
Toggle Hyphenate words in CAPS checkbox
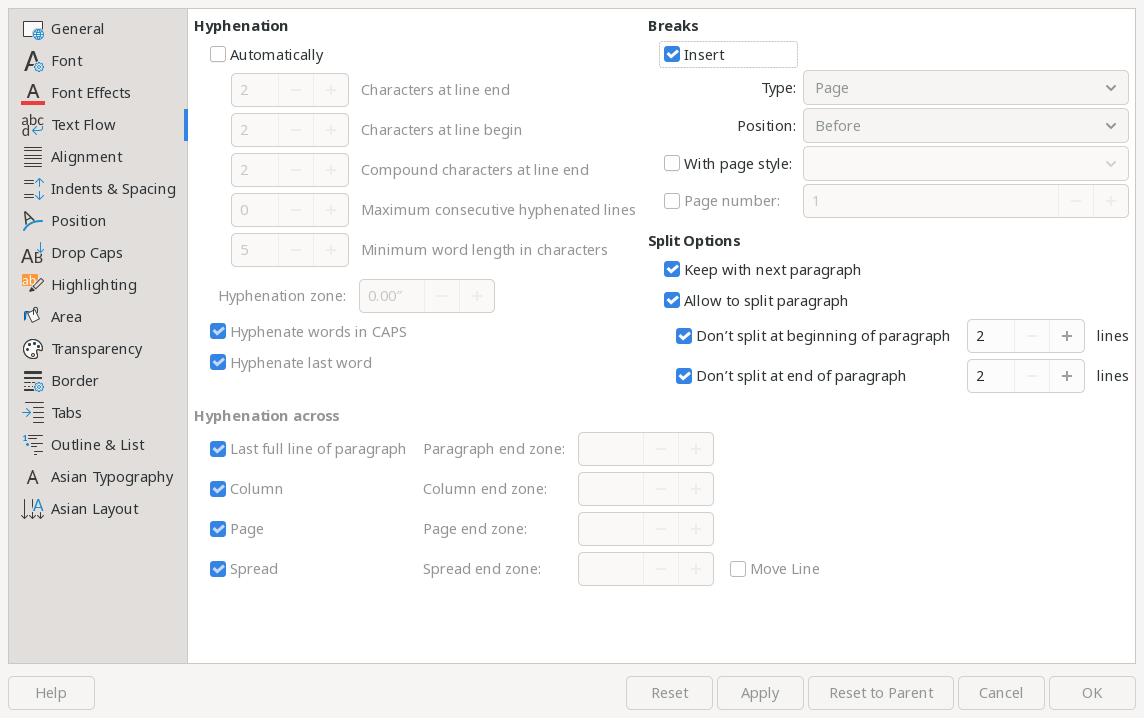(217, 332)
